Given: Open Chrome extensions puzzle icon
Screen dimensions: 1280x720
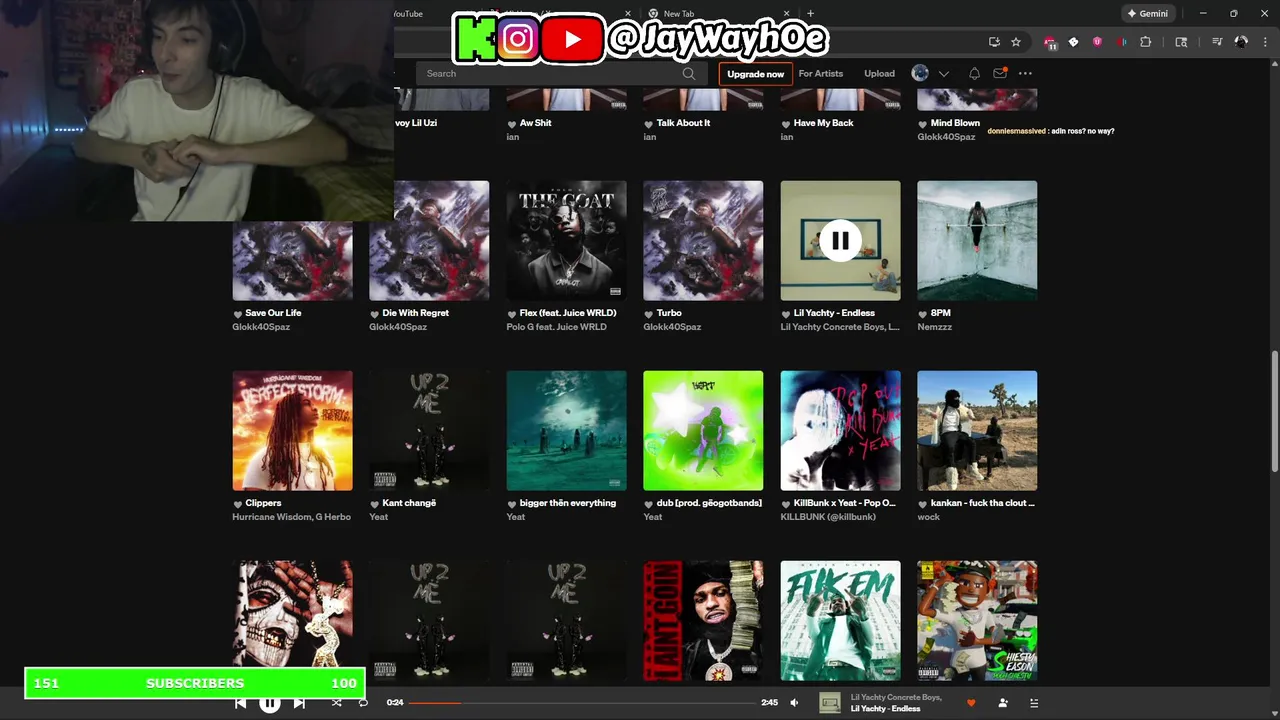Looking at the screenshot, I should 1146,42.
